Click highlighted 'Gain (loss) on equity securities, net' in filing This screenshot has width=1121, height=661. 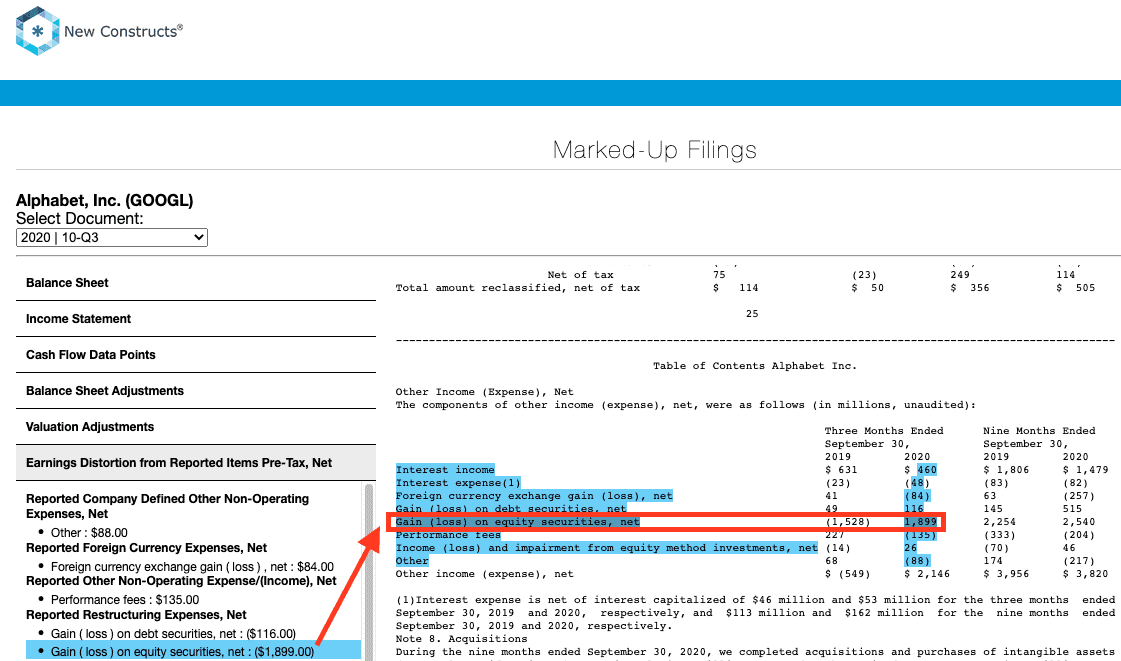(x=518, y=522)
